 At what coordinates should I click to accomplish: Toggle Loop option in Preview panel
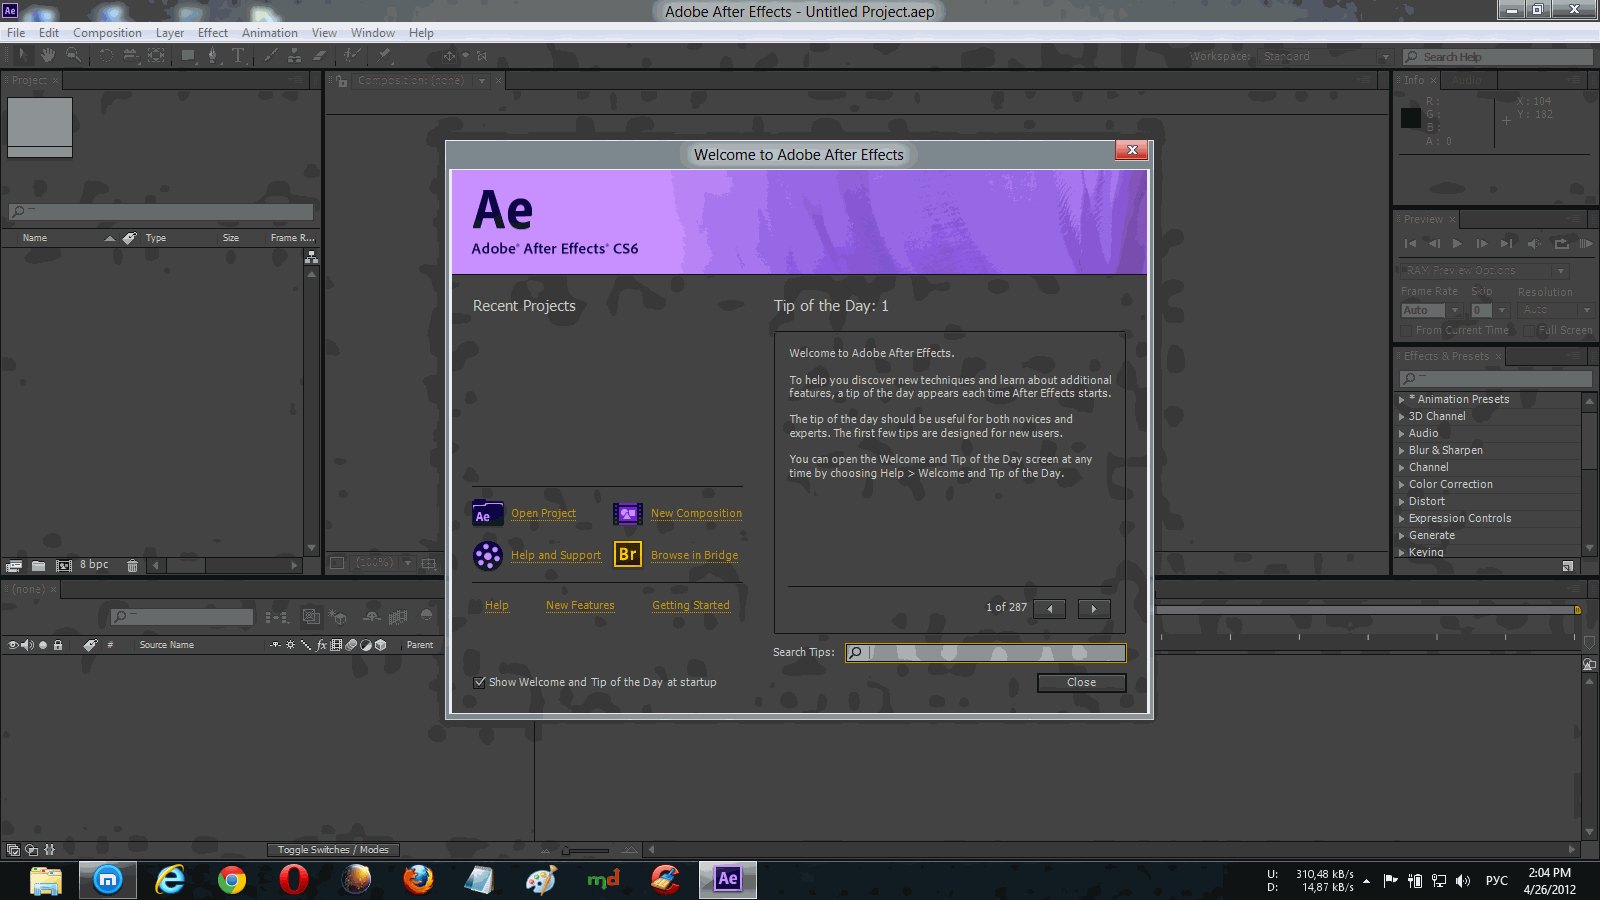coord(1561,243)
